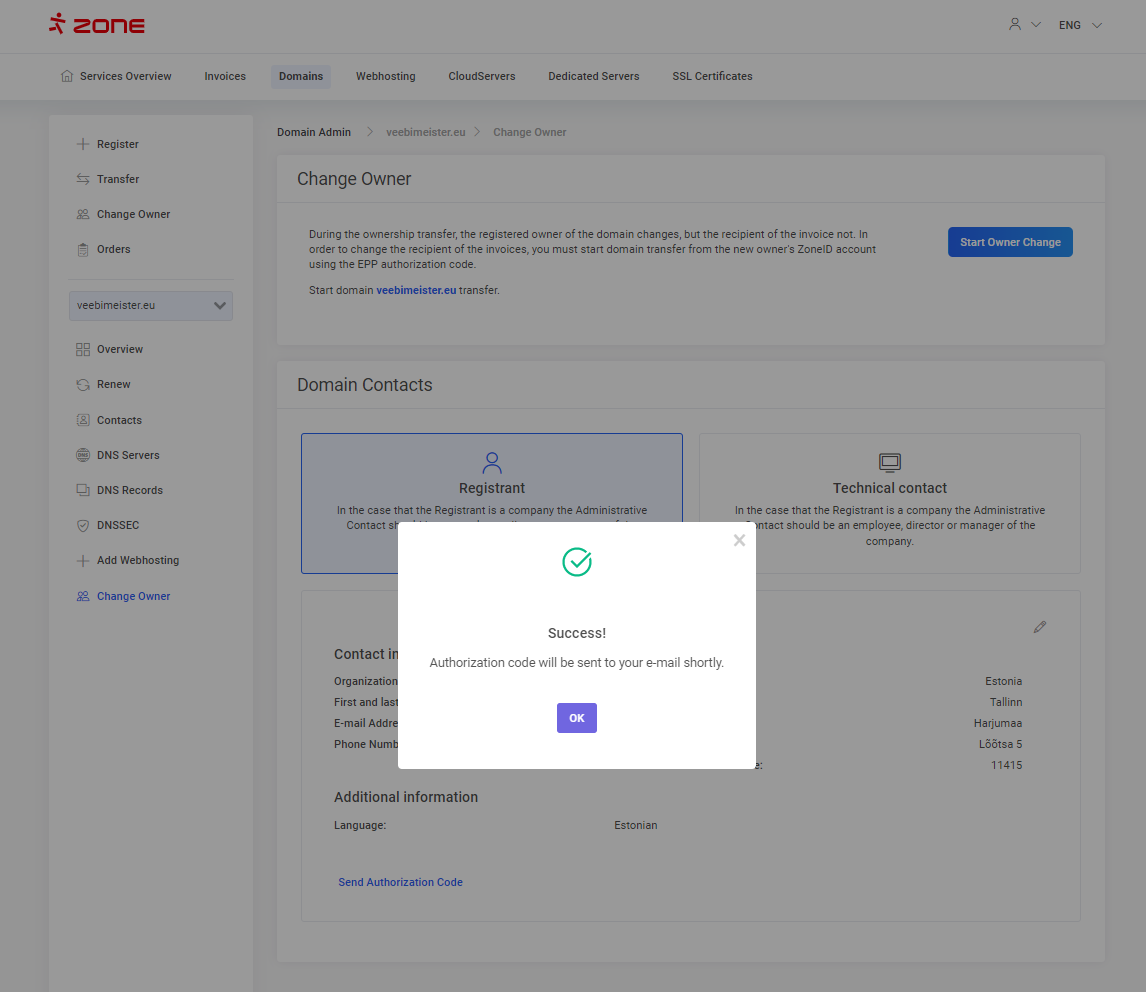1146x992 pixels.
Task: Click the Renew sidebar icon
Action: [83, 385]
